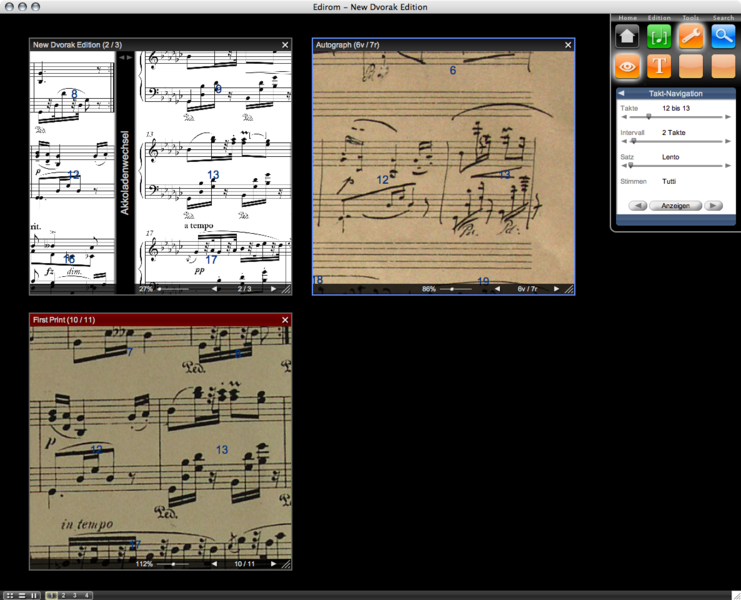Screen dimensions: 741x600
Task: Click measure 13 in First Print score
Action: point(222,450)
